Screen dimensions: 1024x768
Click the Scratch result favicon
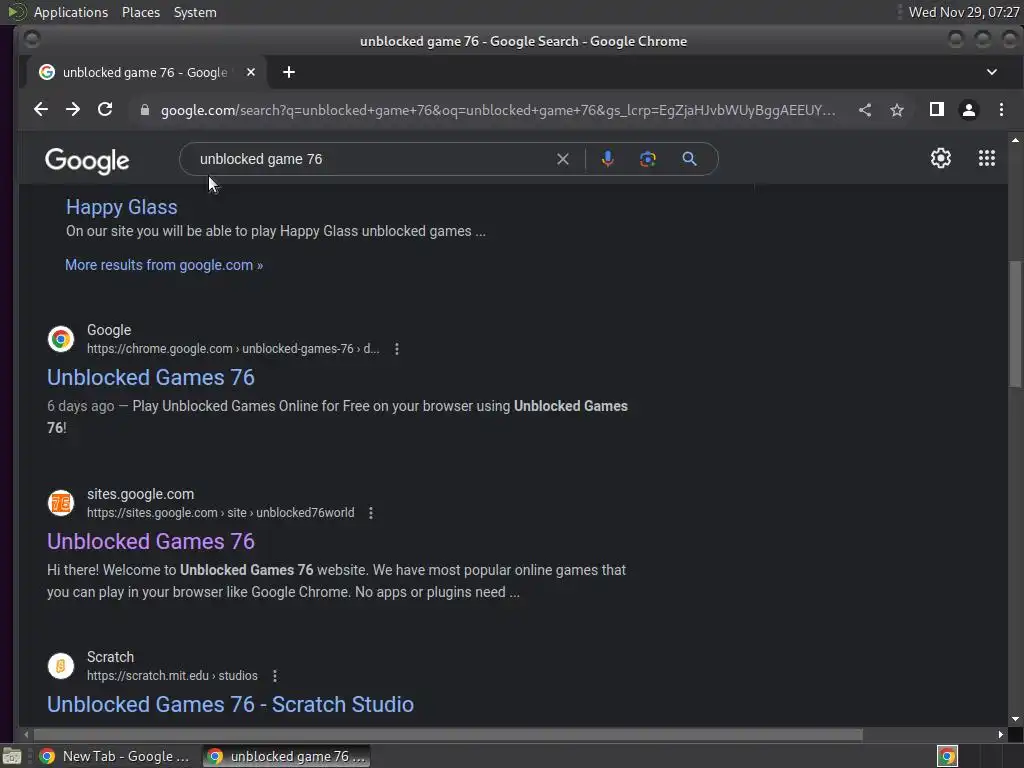click(61, 666)
